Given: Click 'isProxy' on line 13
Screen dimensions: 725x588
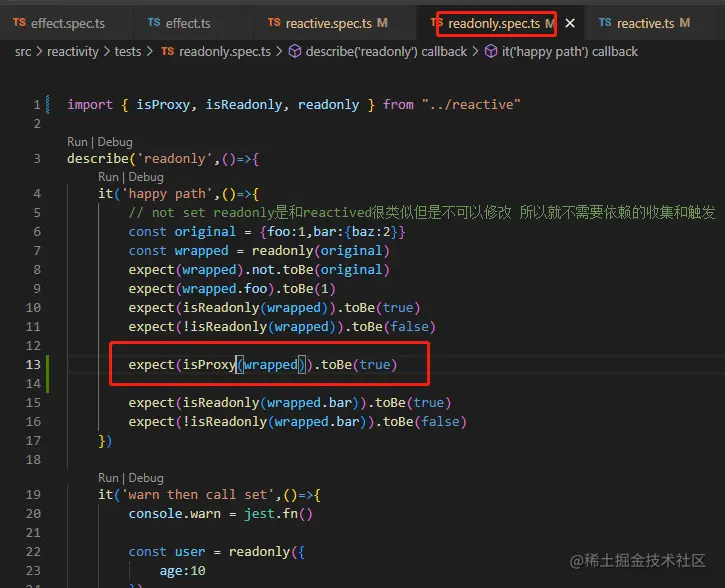Looking at the screenshot, I should click(x=209, y=365).
